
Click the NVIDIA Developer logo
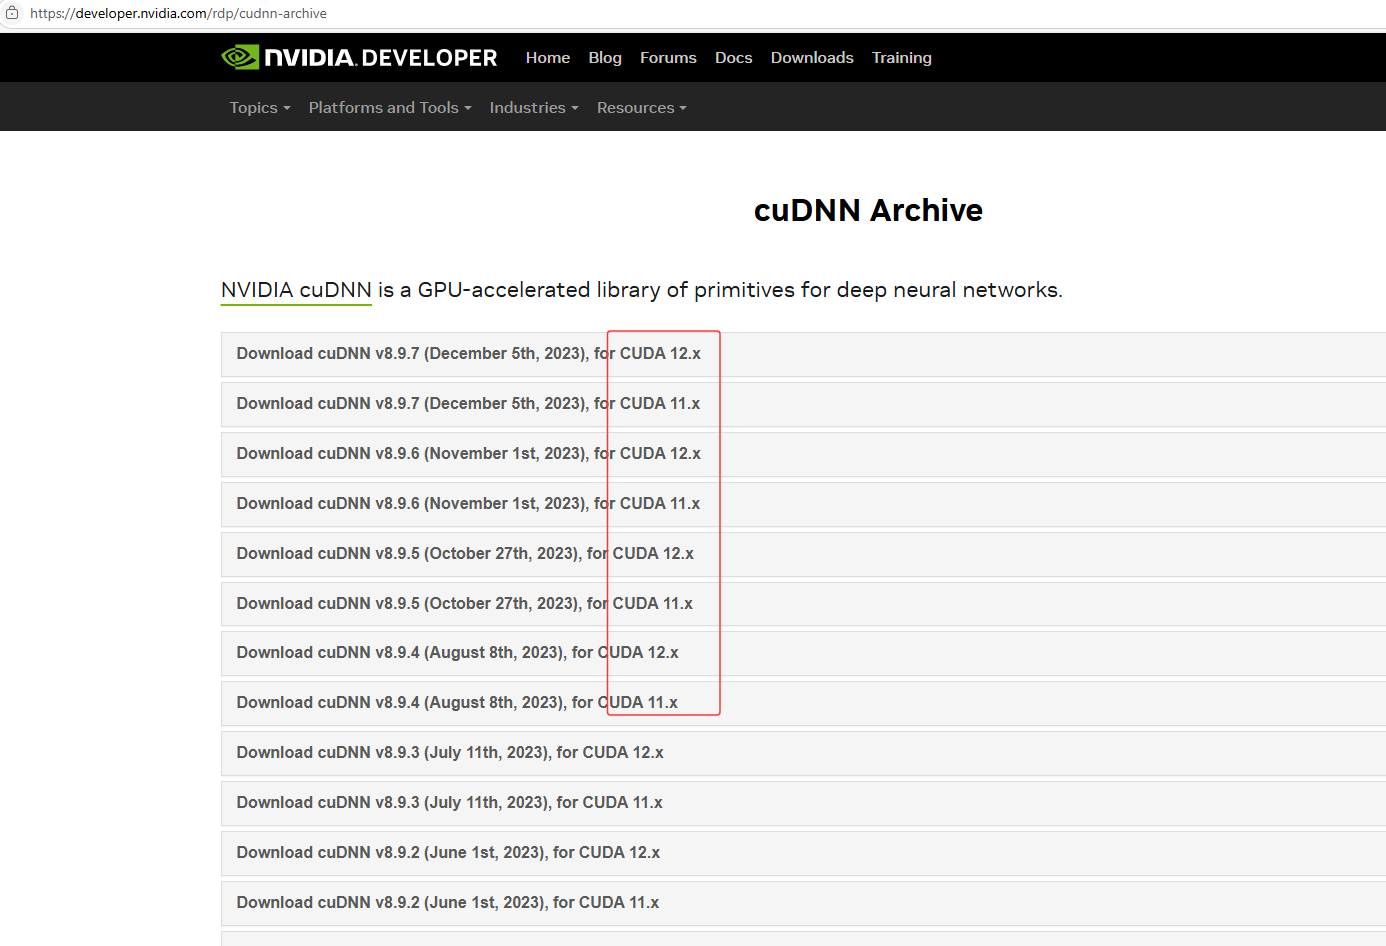click(359, 57)
